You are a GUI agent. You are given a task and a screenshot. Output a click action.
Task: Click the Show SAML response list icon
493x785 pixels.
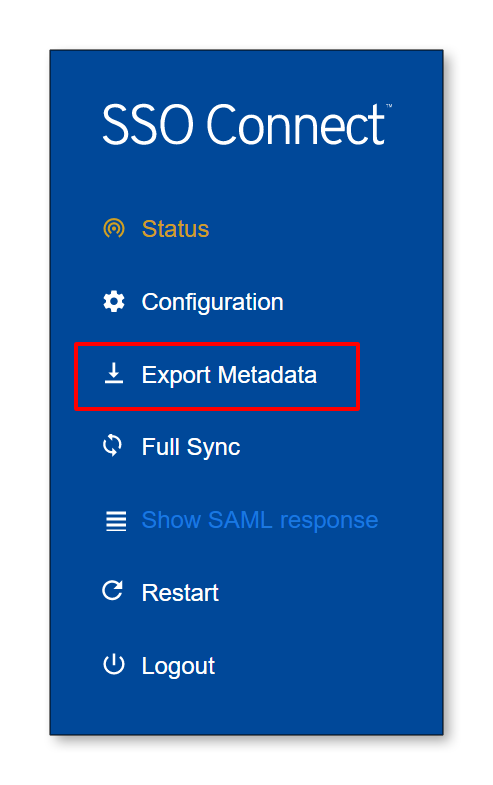116,521
